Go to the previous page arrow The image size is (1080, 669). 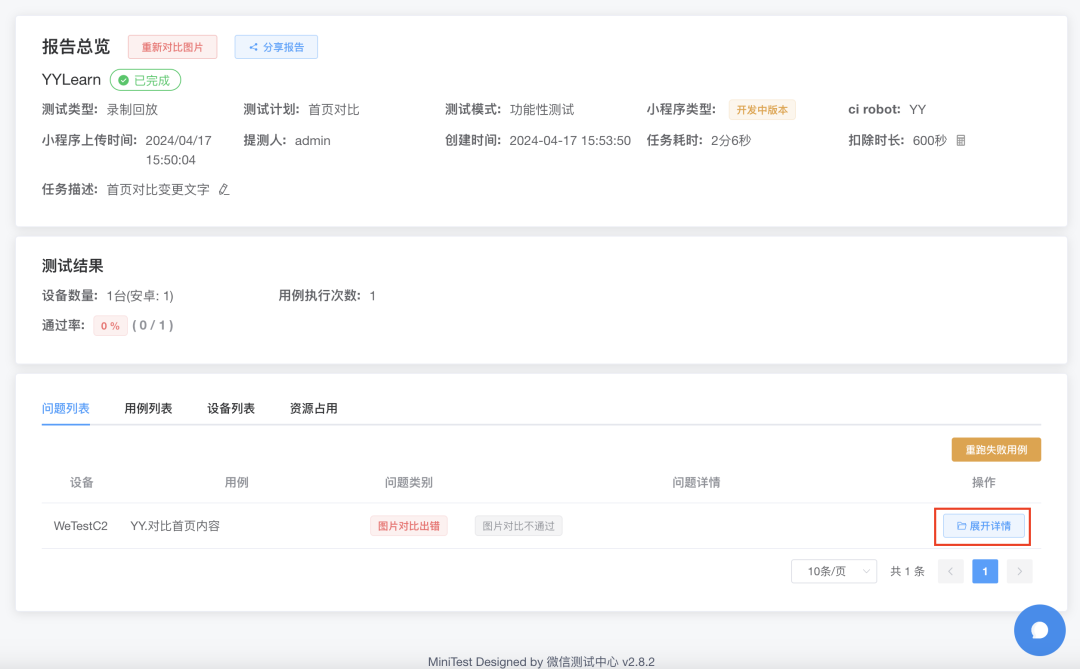(951, 571)
